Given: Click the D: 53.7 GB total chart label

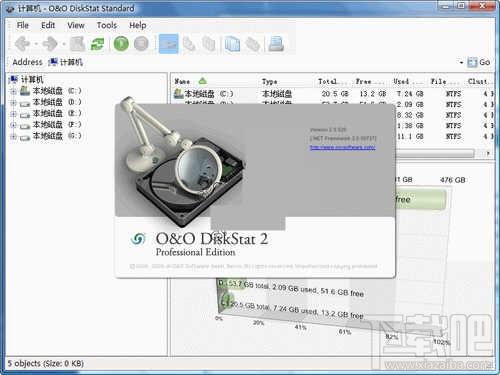Looking at the screenshot, I should (x=291, y=289).
